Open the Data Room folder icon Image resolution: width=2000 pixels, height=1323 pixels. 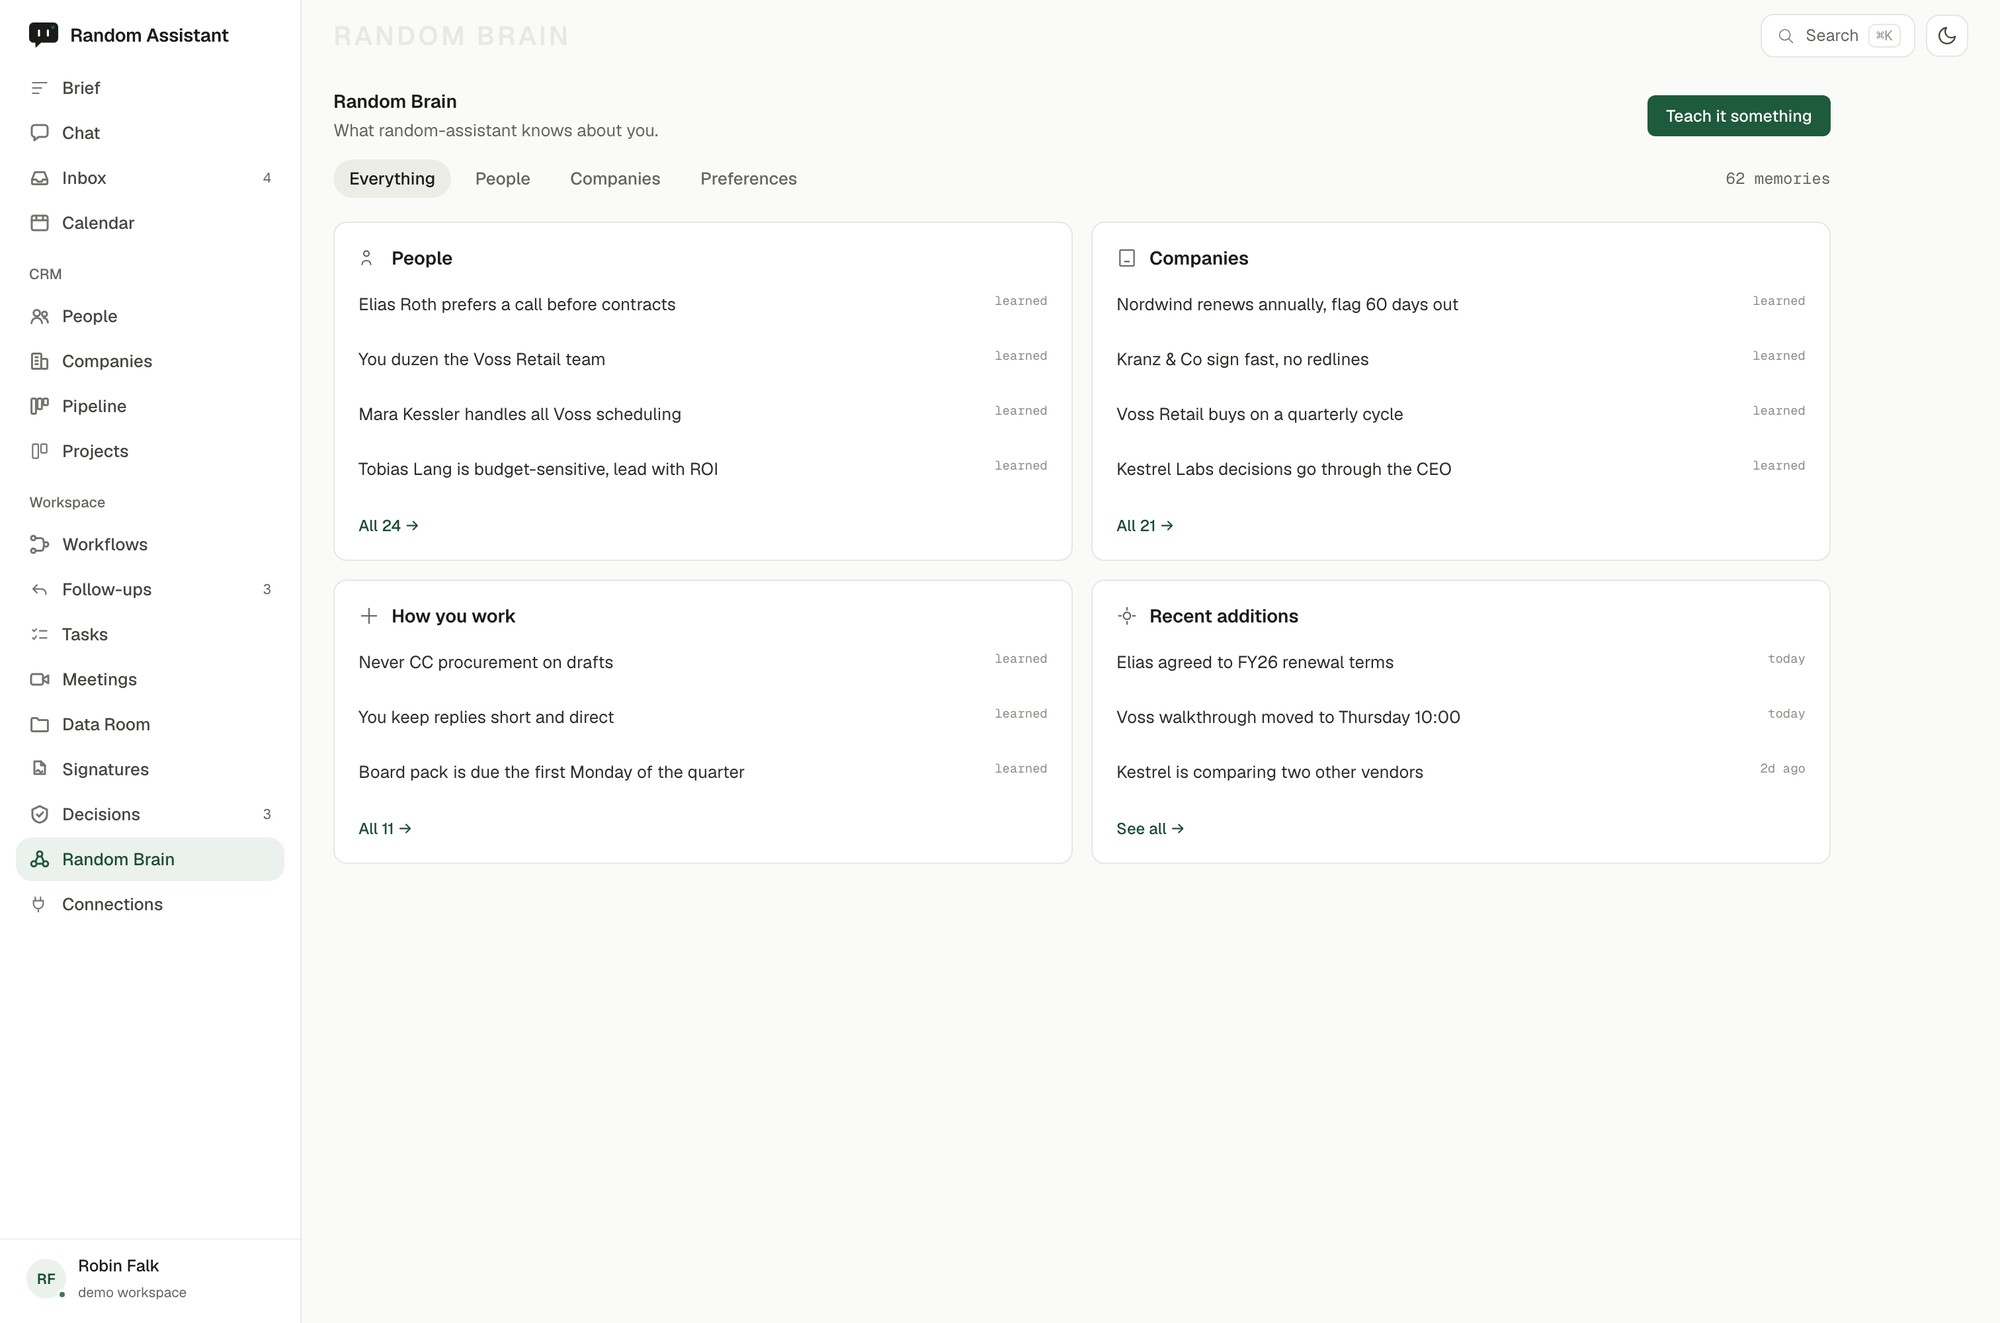[x=39, y=724]
